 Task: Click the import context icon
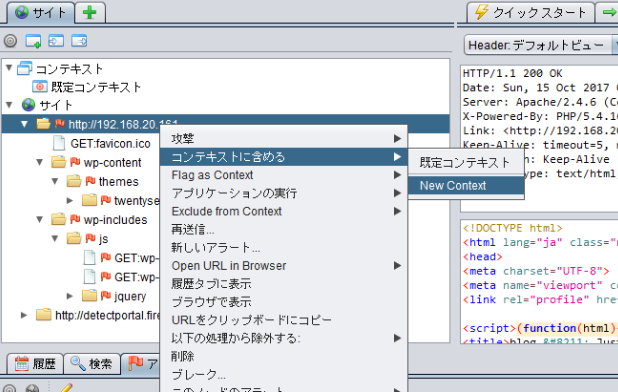pos(56,41)
